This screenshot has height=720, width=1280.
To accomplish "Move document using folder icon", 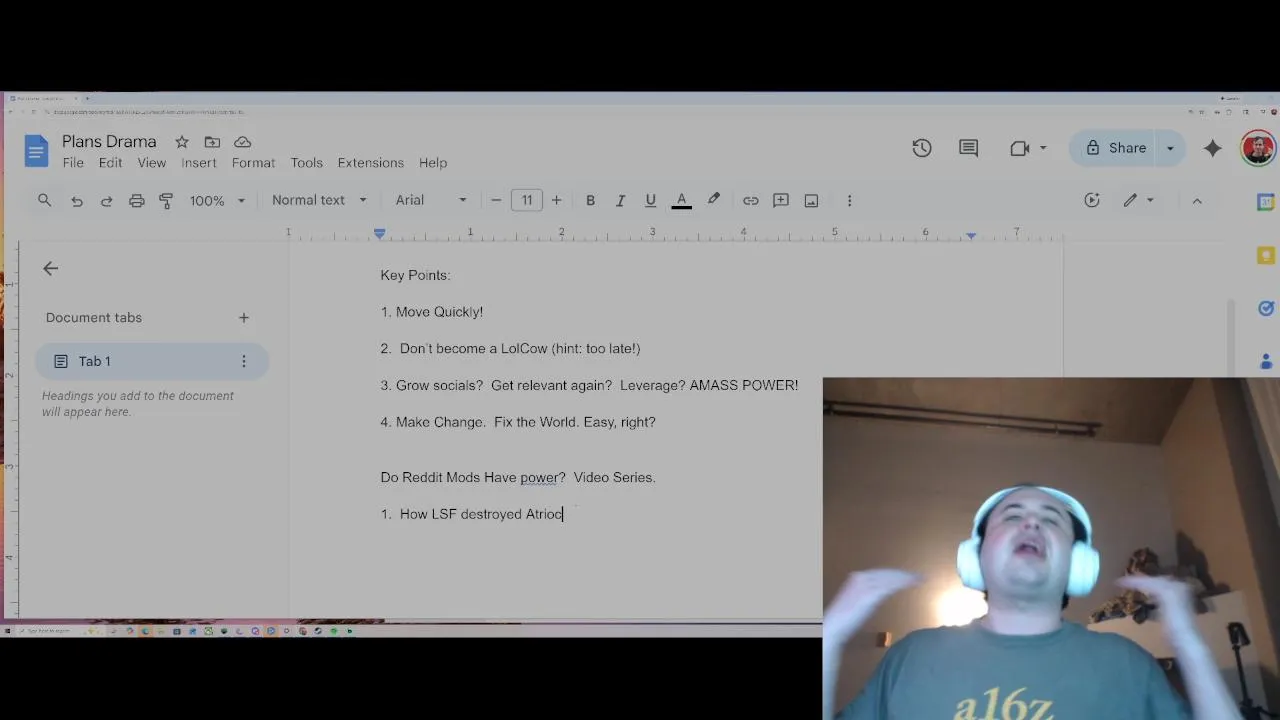I will [212, 142].
